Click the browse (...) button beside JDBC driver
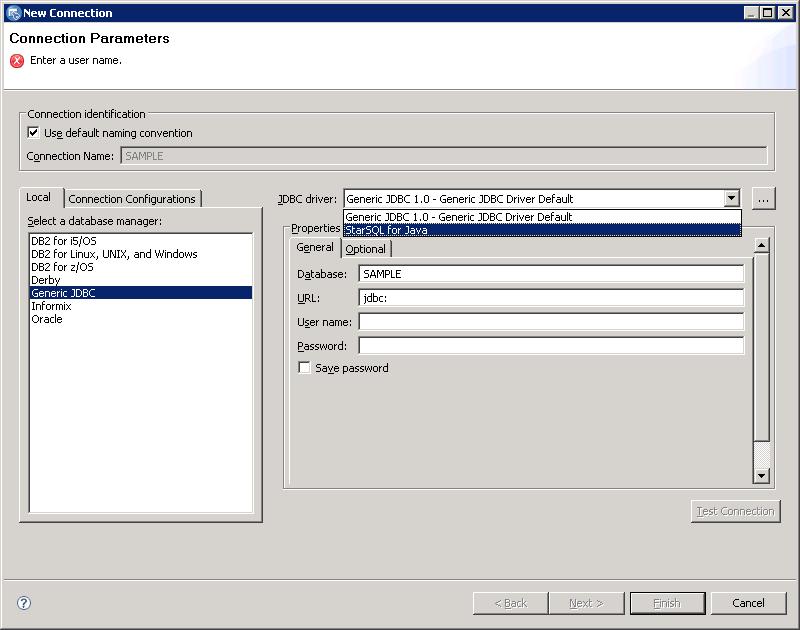The width and height of the screenshot is (800, 630). click(763, 199)
